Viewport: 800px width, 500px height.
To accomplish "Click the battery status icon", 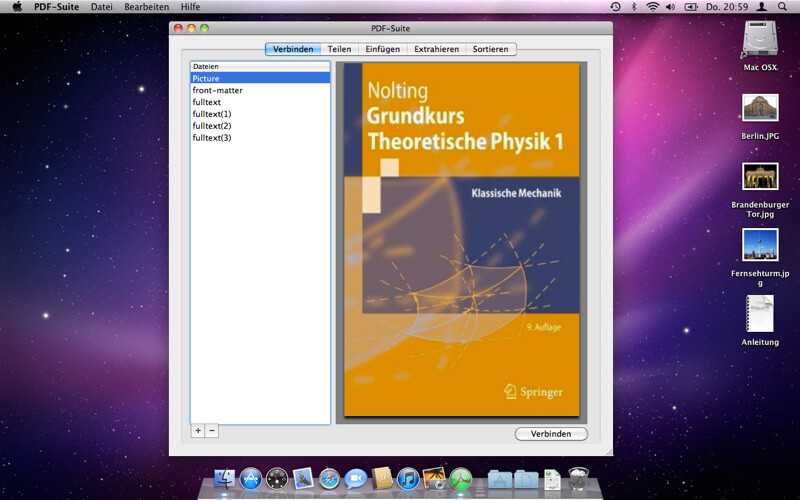I will coord(691,7).
